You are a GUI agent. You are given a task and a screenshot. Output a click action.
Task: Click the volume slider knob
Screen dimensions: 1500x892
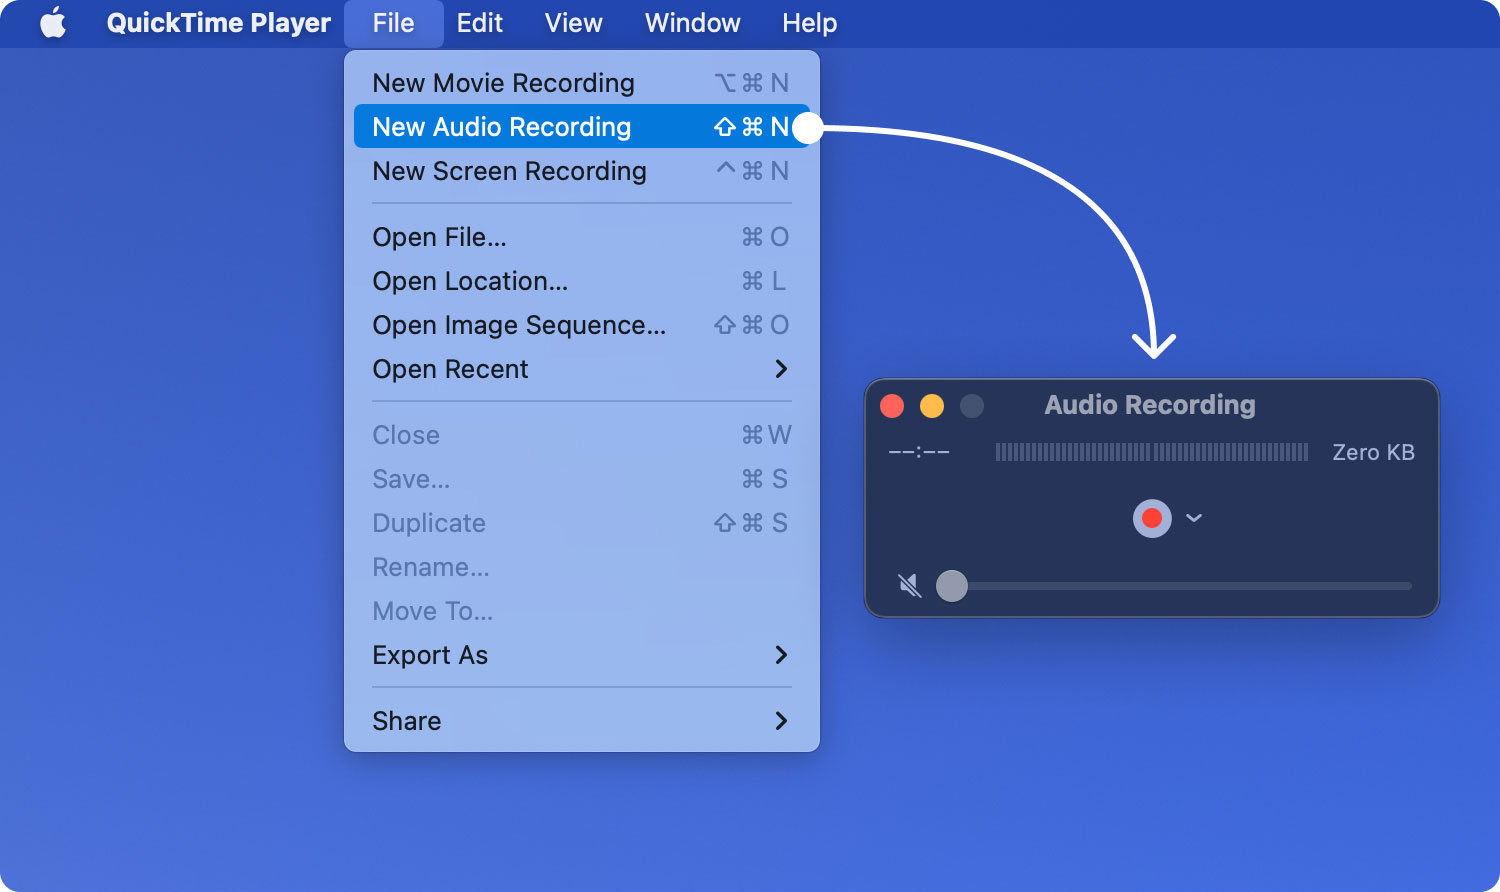pos(952,585)
